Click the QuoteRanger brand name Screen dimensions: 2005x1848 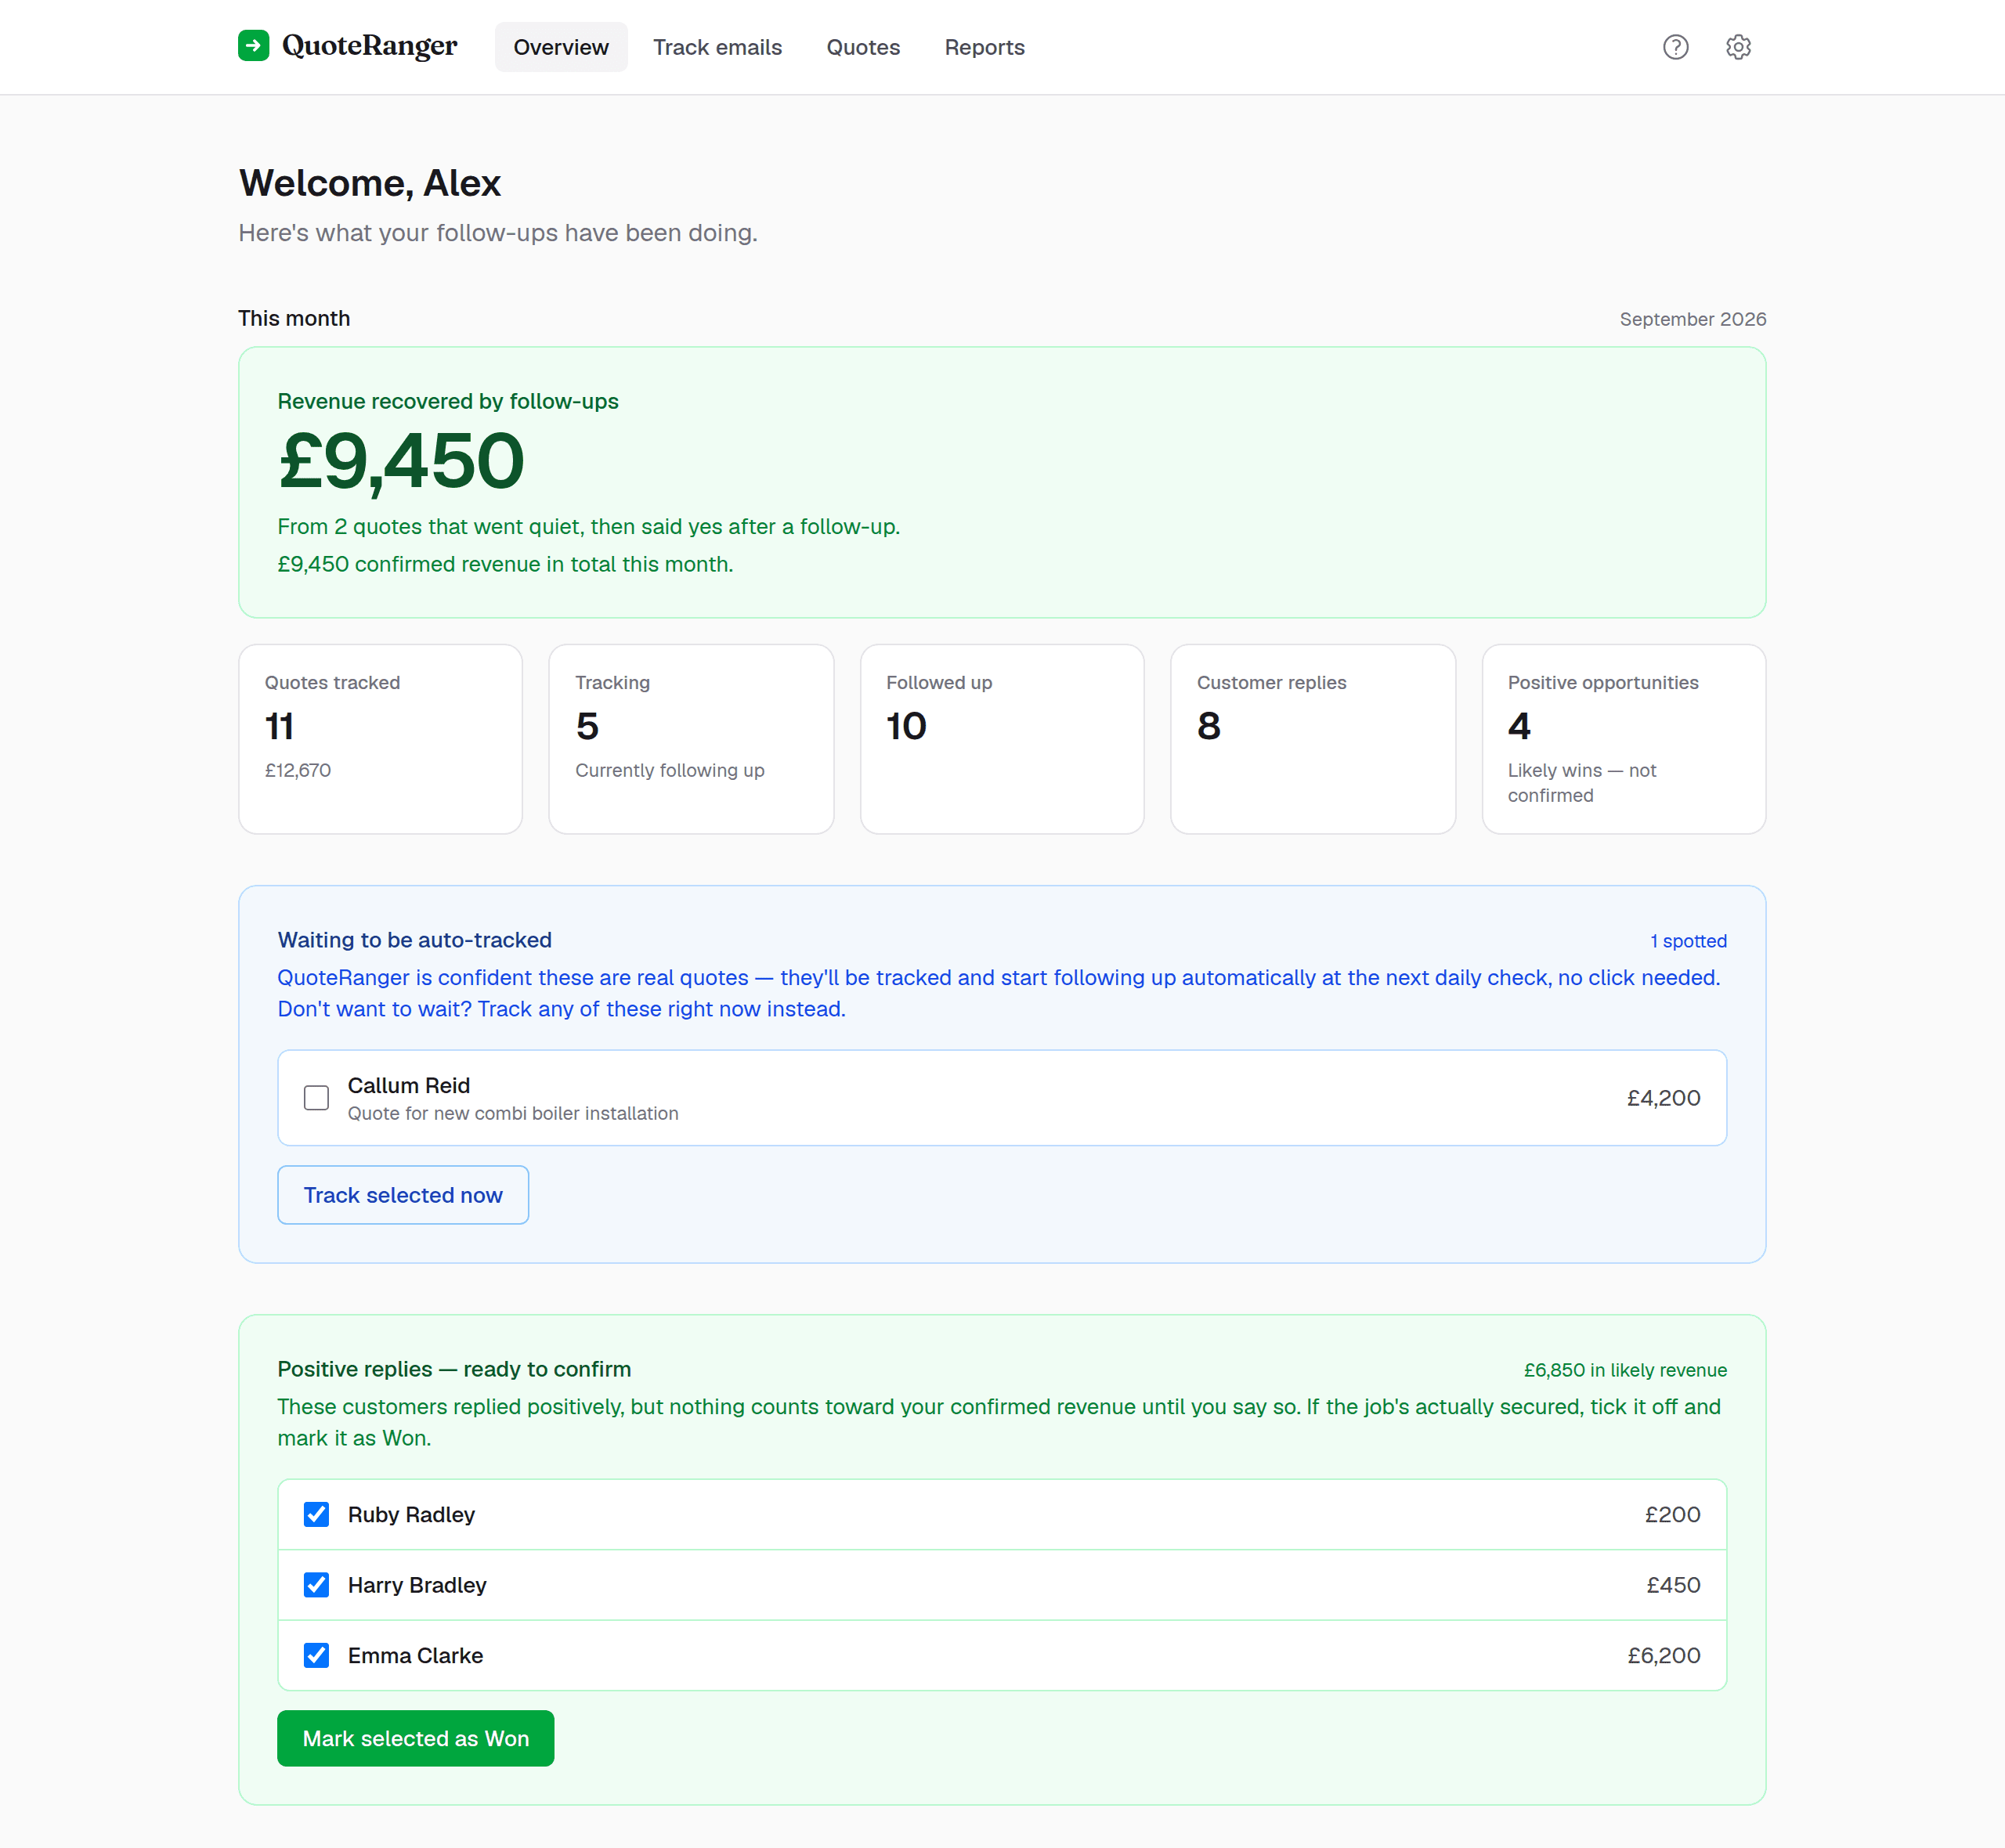point(370,46)
